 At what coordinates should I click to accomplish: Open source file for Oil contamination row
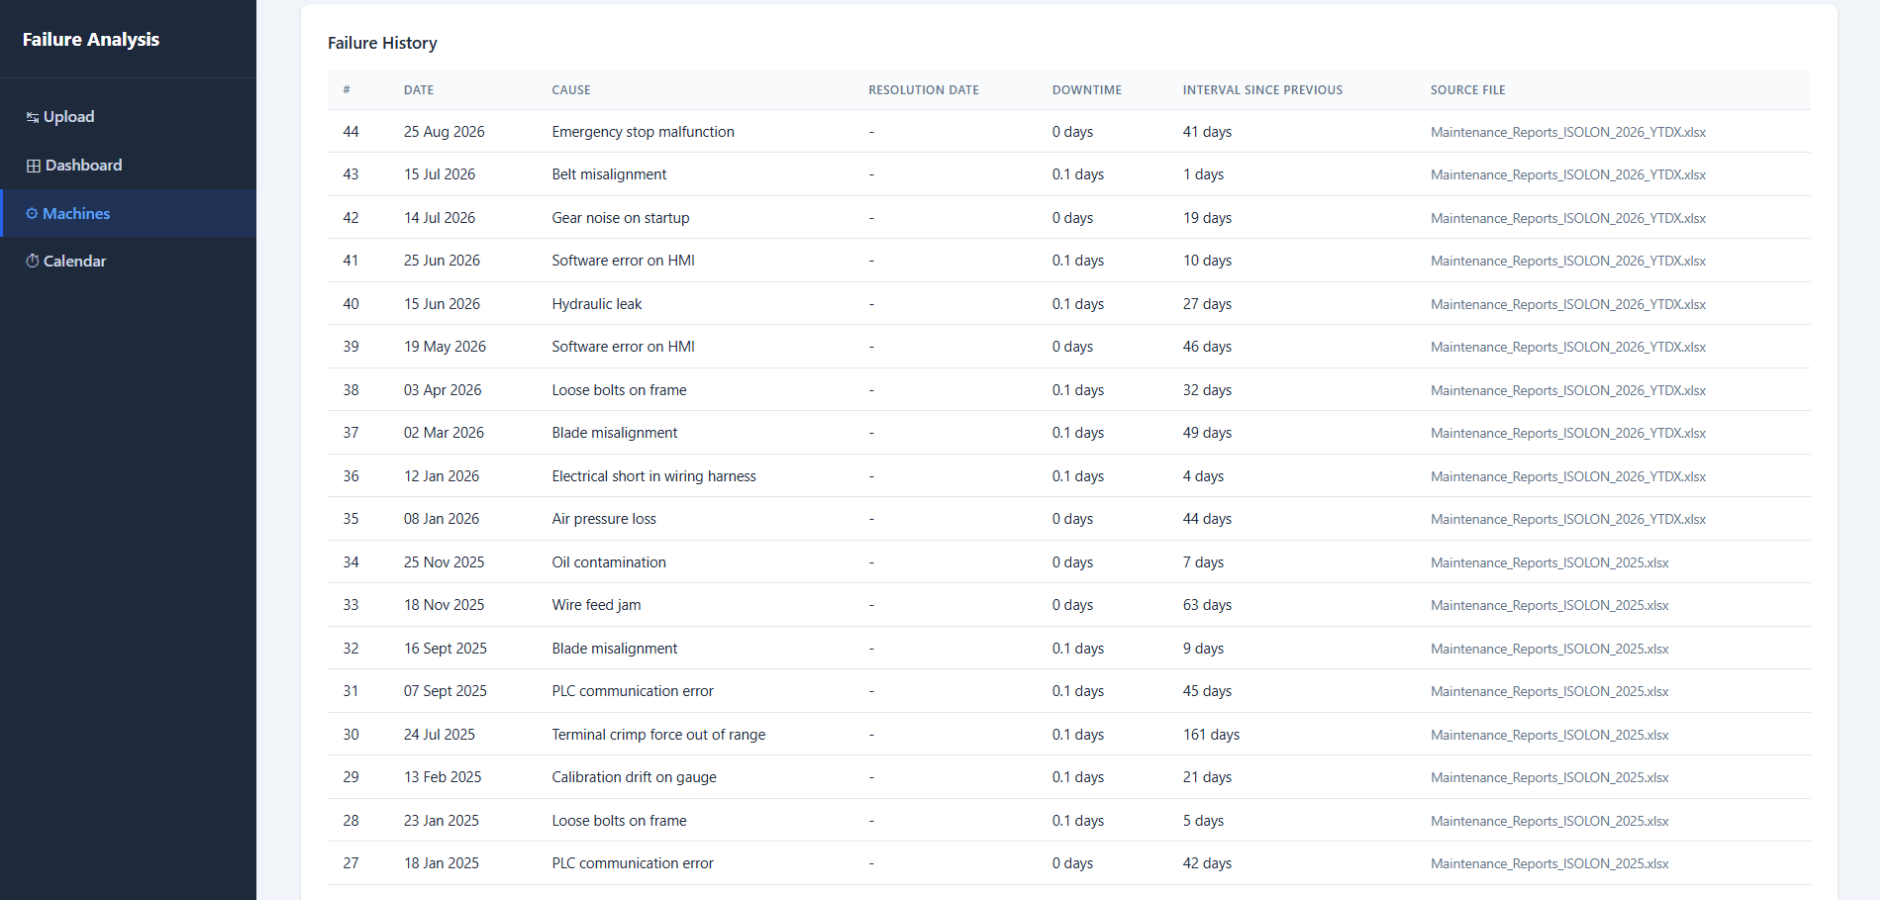(x=1550, y=563)
